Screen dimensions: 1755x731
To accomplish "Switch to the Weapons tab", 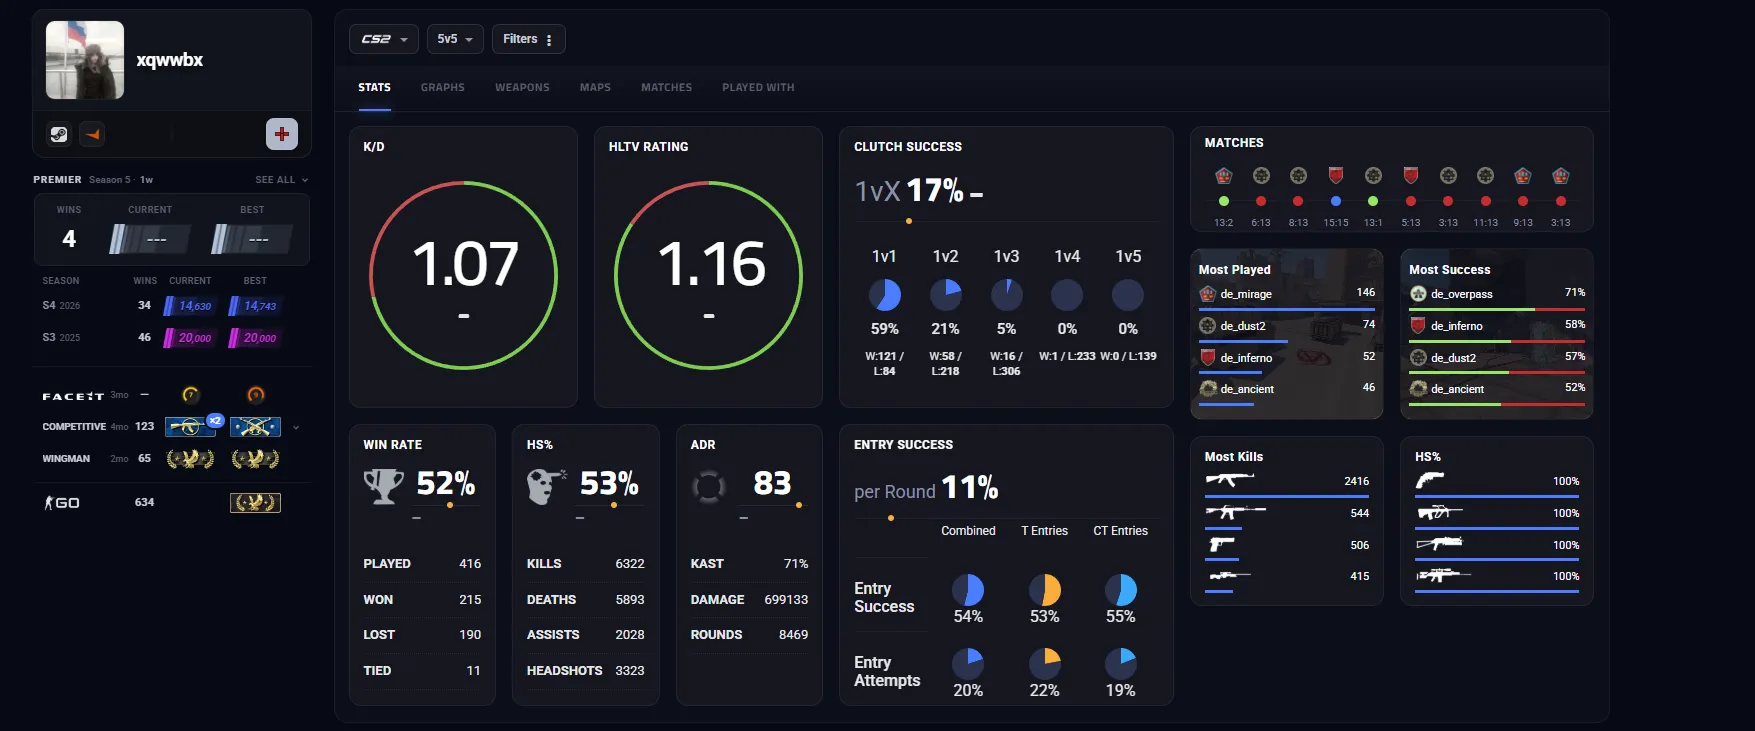I will click(x=522, y=88).
